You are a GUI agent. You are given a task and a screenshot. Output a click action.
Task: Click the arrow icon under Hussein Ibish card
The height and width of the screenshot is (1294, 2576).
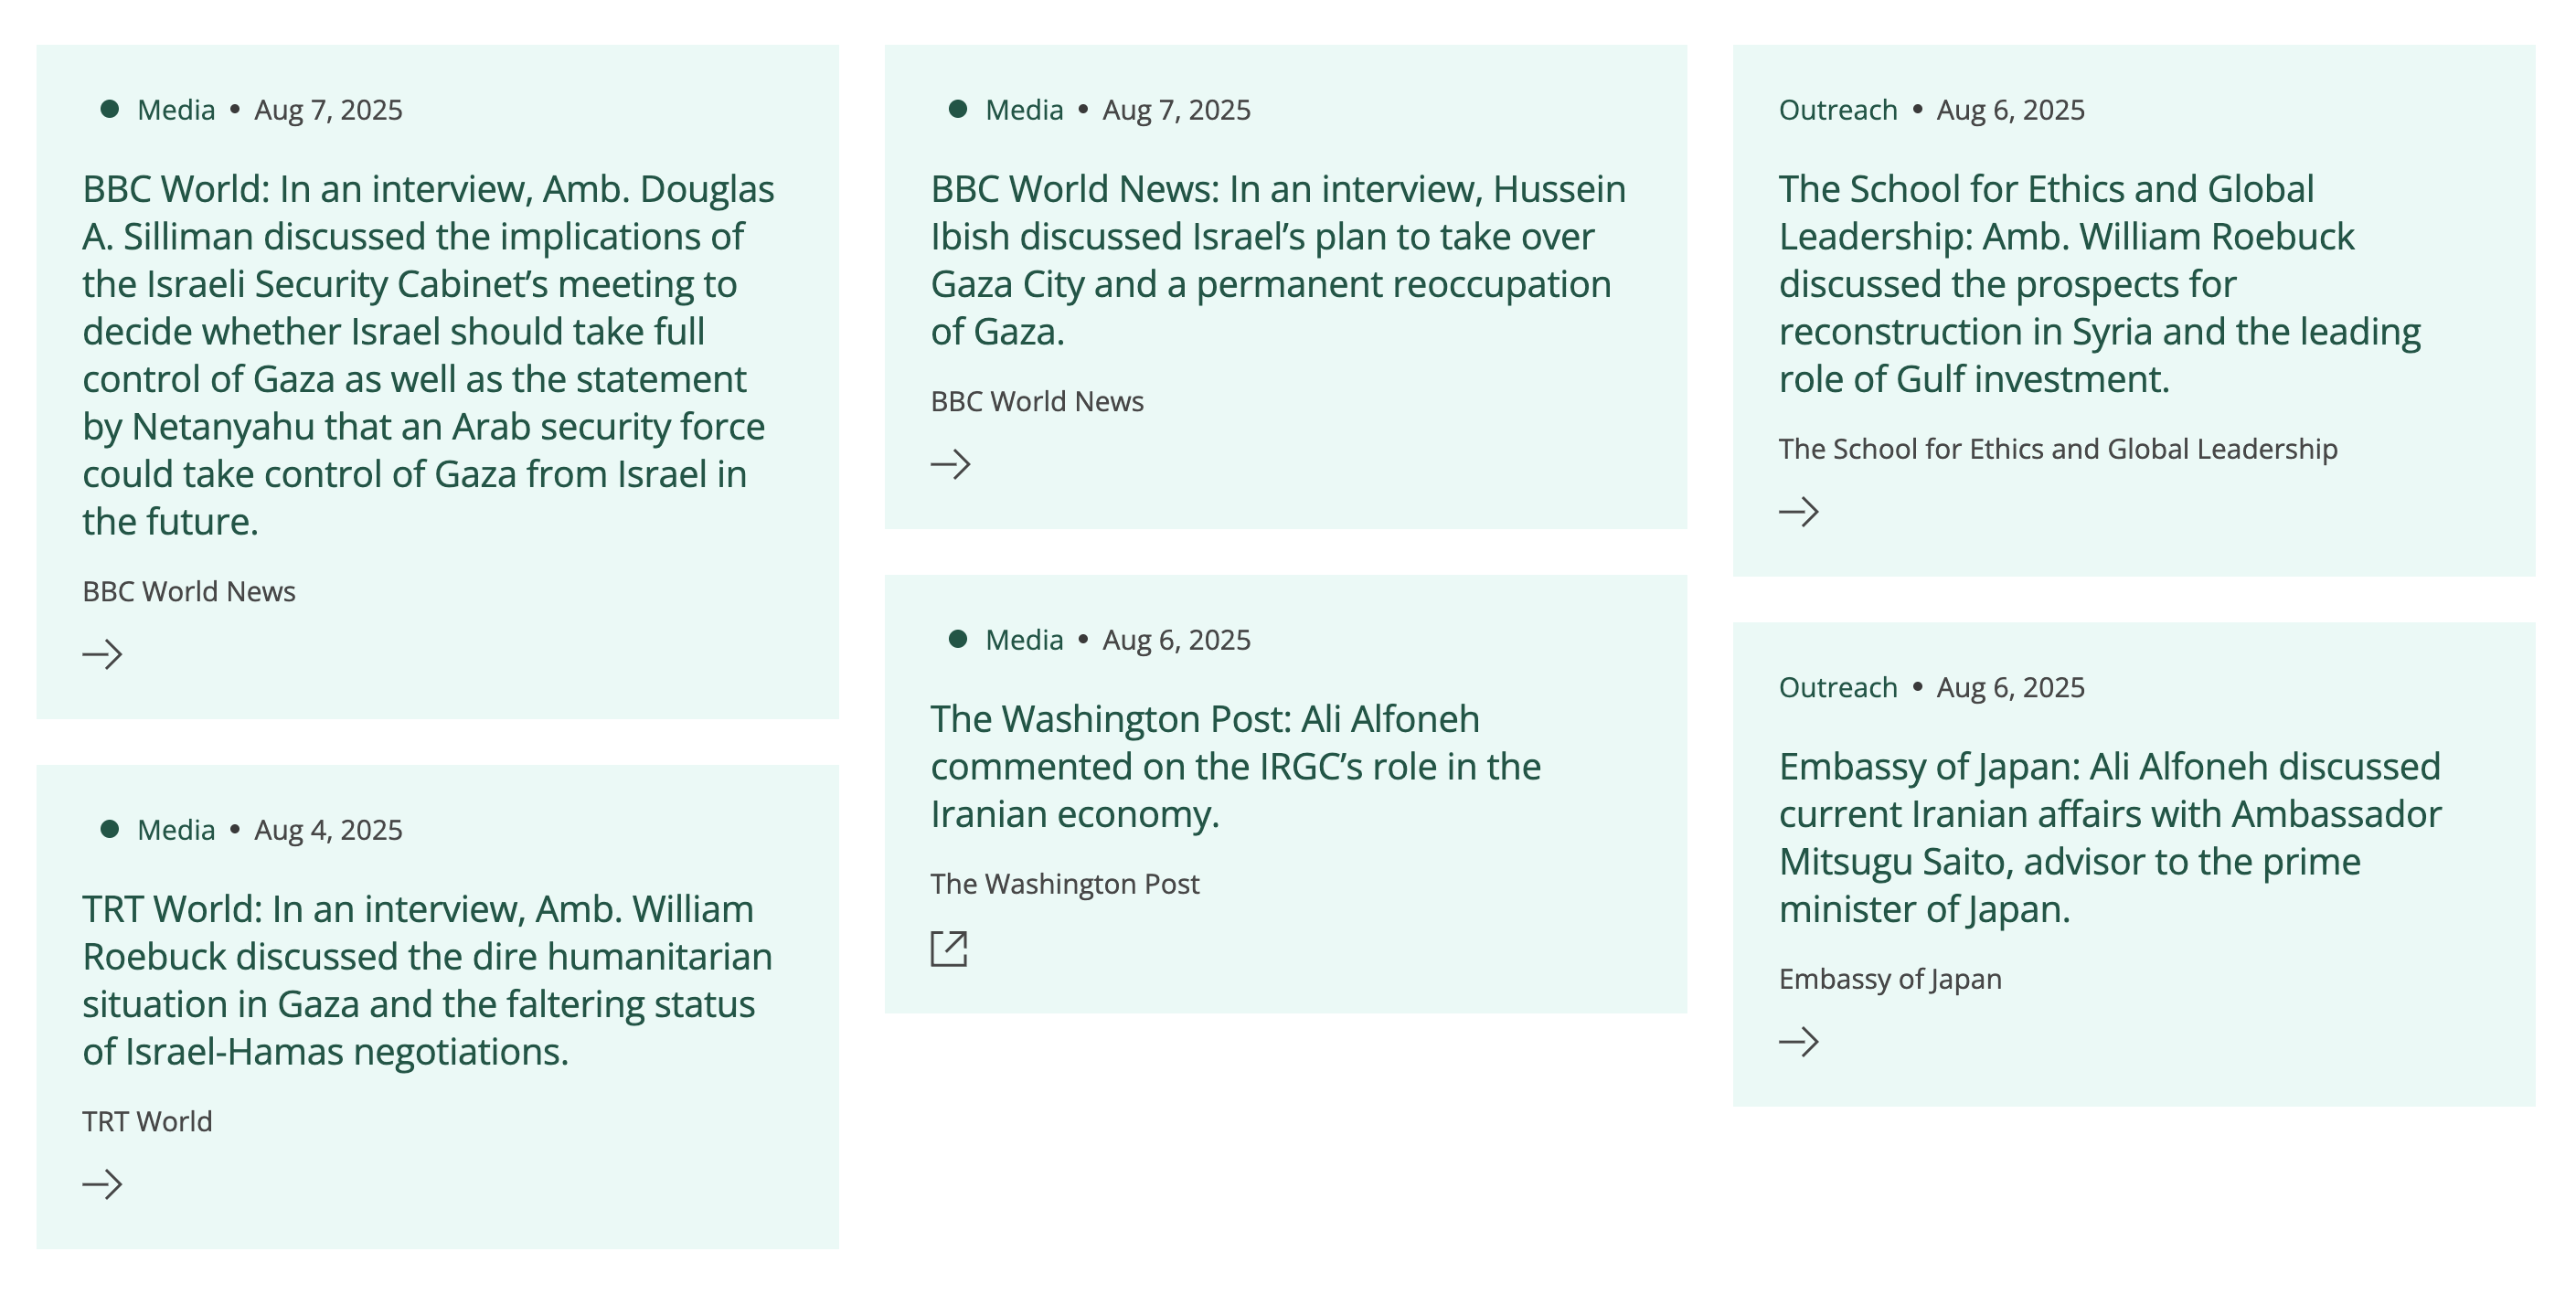[950, 464]
